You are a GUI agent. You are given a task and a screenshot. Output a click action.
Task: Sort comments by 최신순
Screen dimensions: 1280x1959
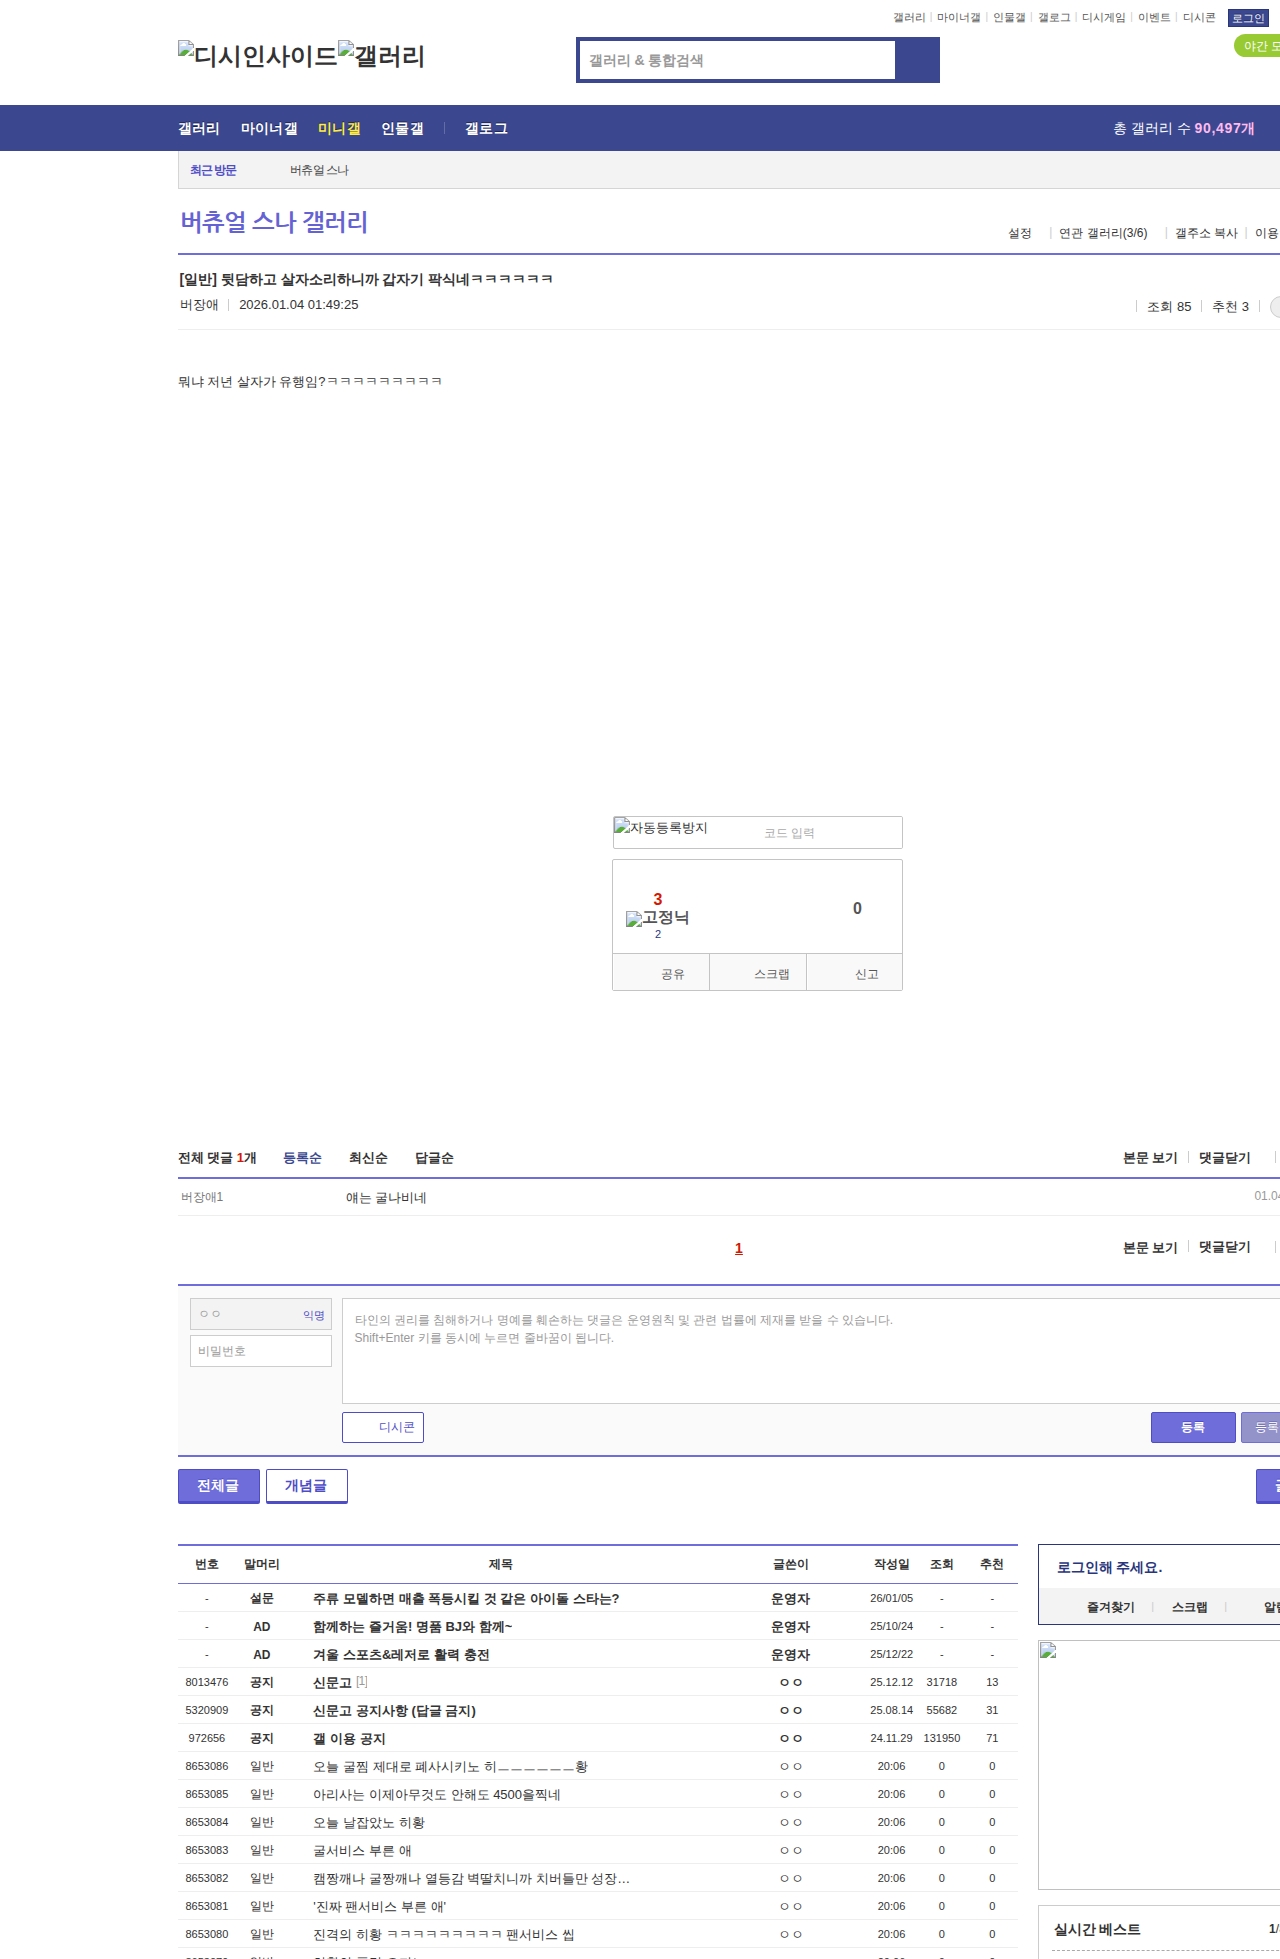[x=368, y=1158]
